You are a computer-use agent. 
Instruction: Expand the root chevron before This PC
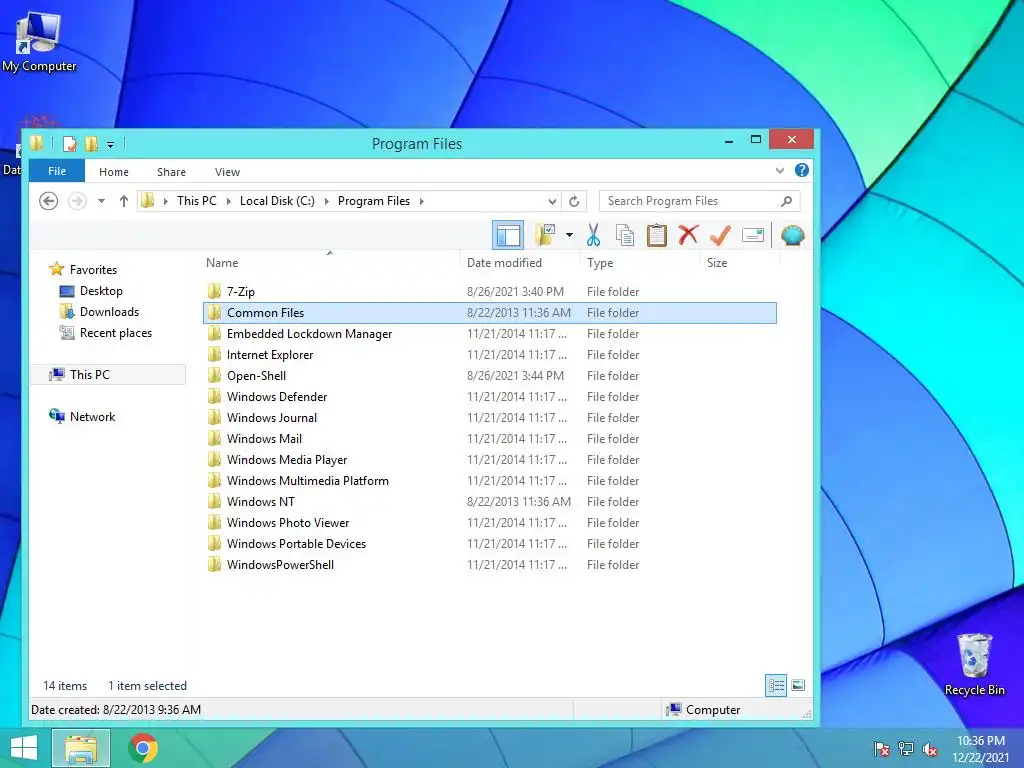pyautogui.click(x=166, y=201)
